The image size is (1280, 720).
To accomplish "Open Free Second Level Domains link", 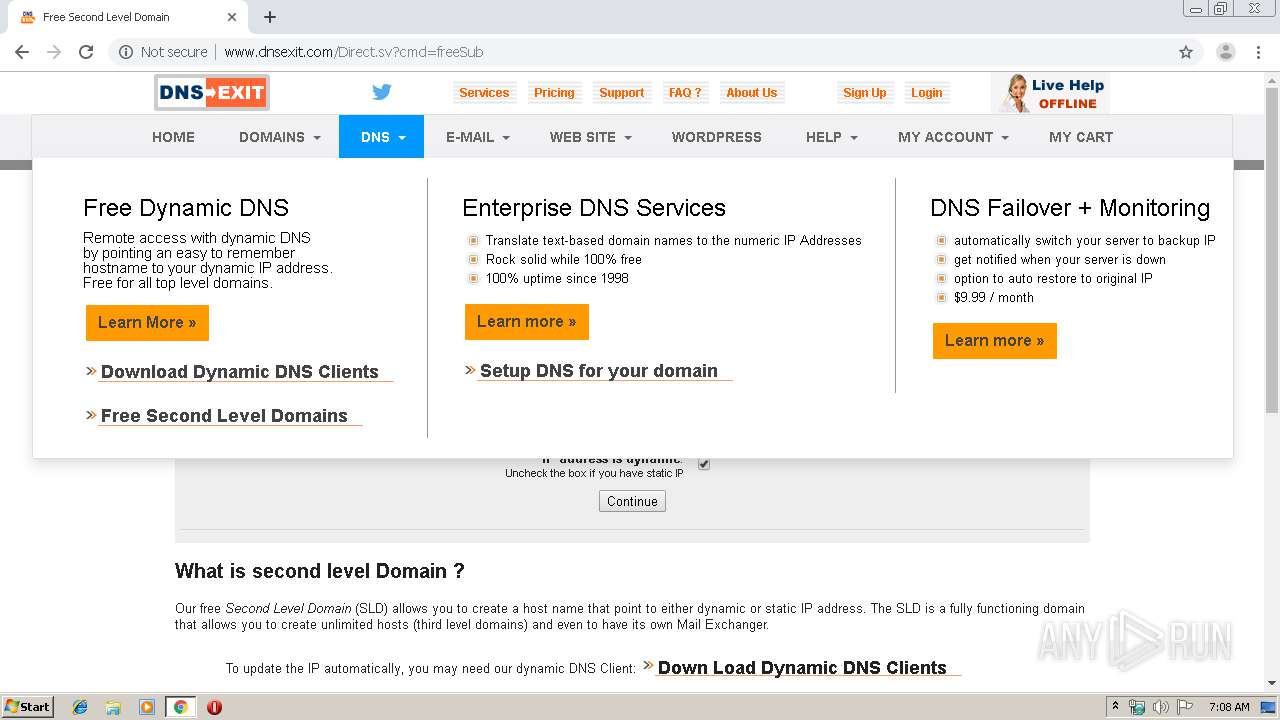I will tap(224, 416).
